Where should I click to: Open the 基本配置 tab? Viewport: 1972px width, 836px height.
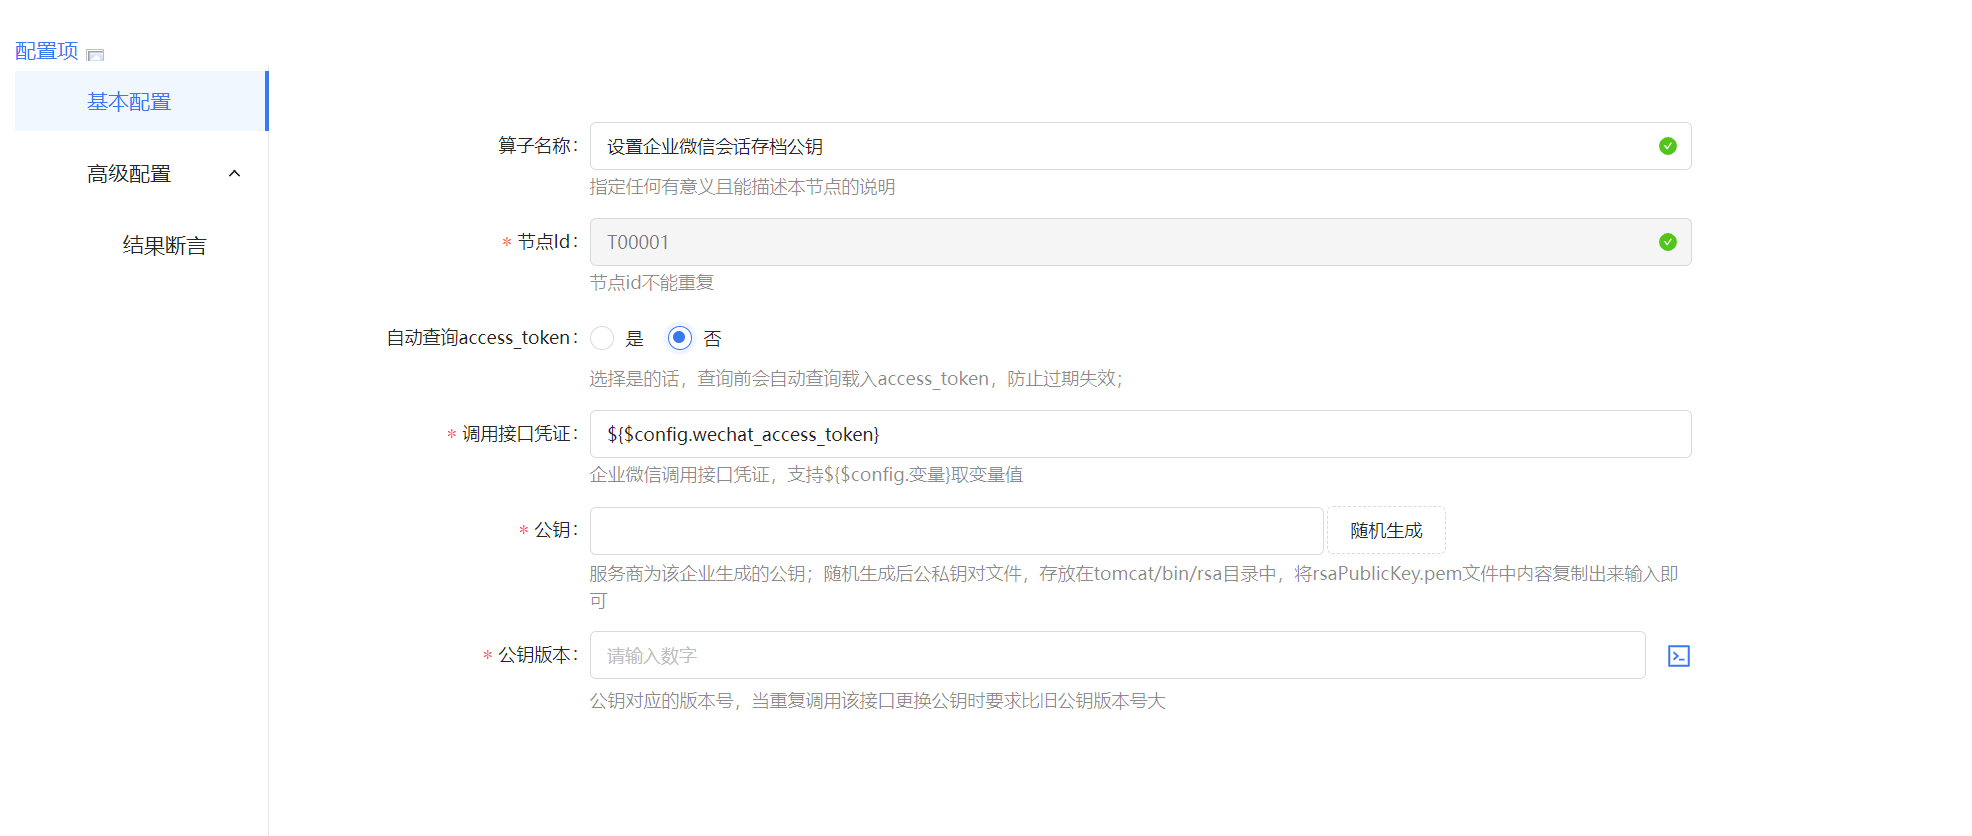tap(129, 102)
